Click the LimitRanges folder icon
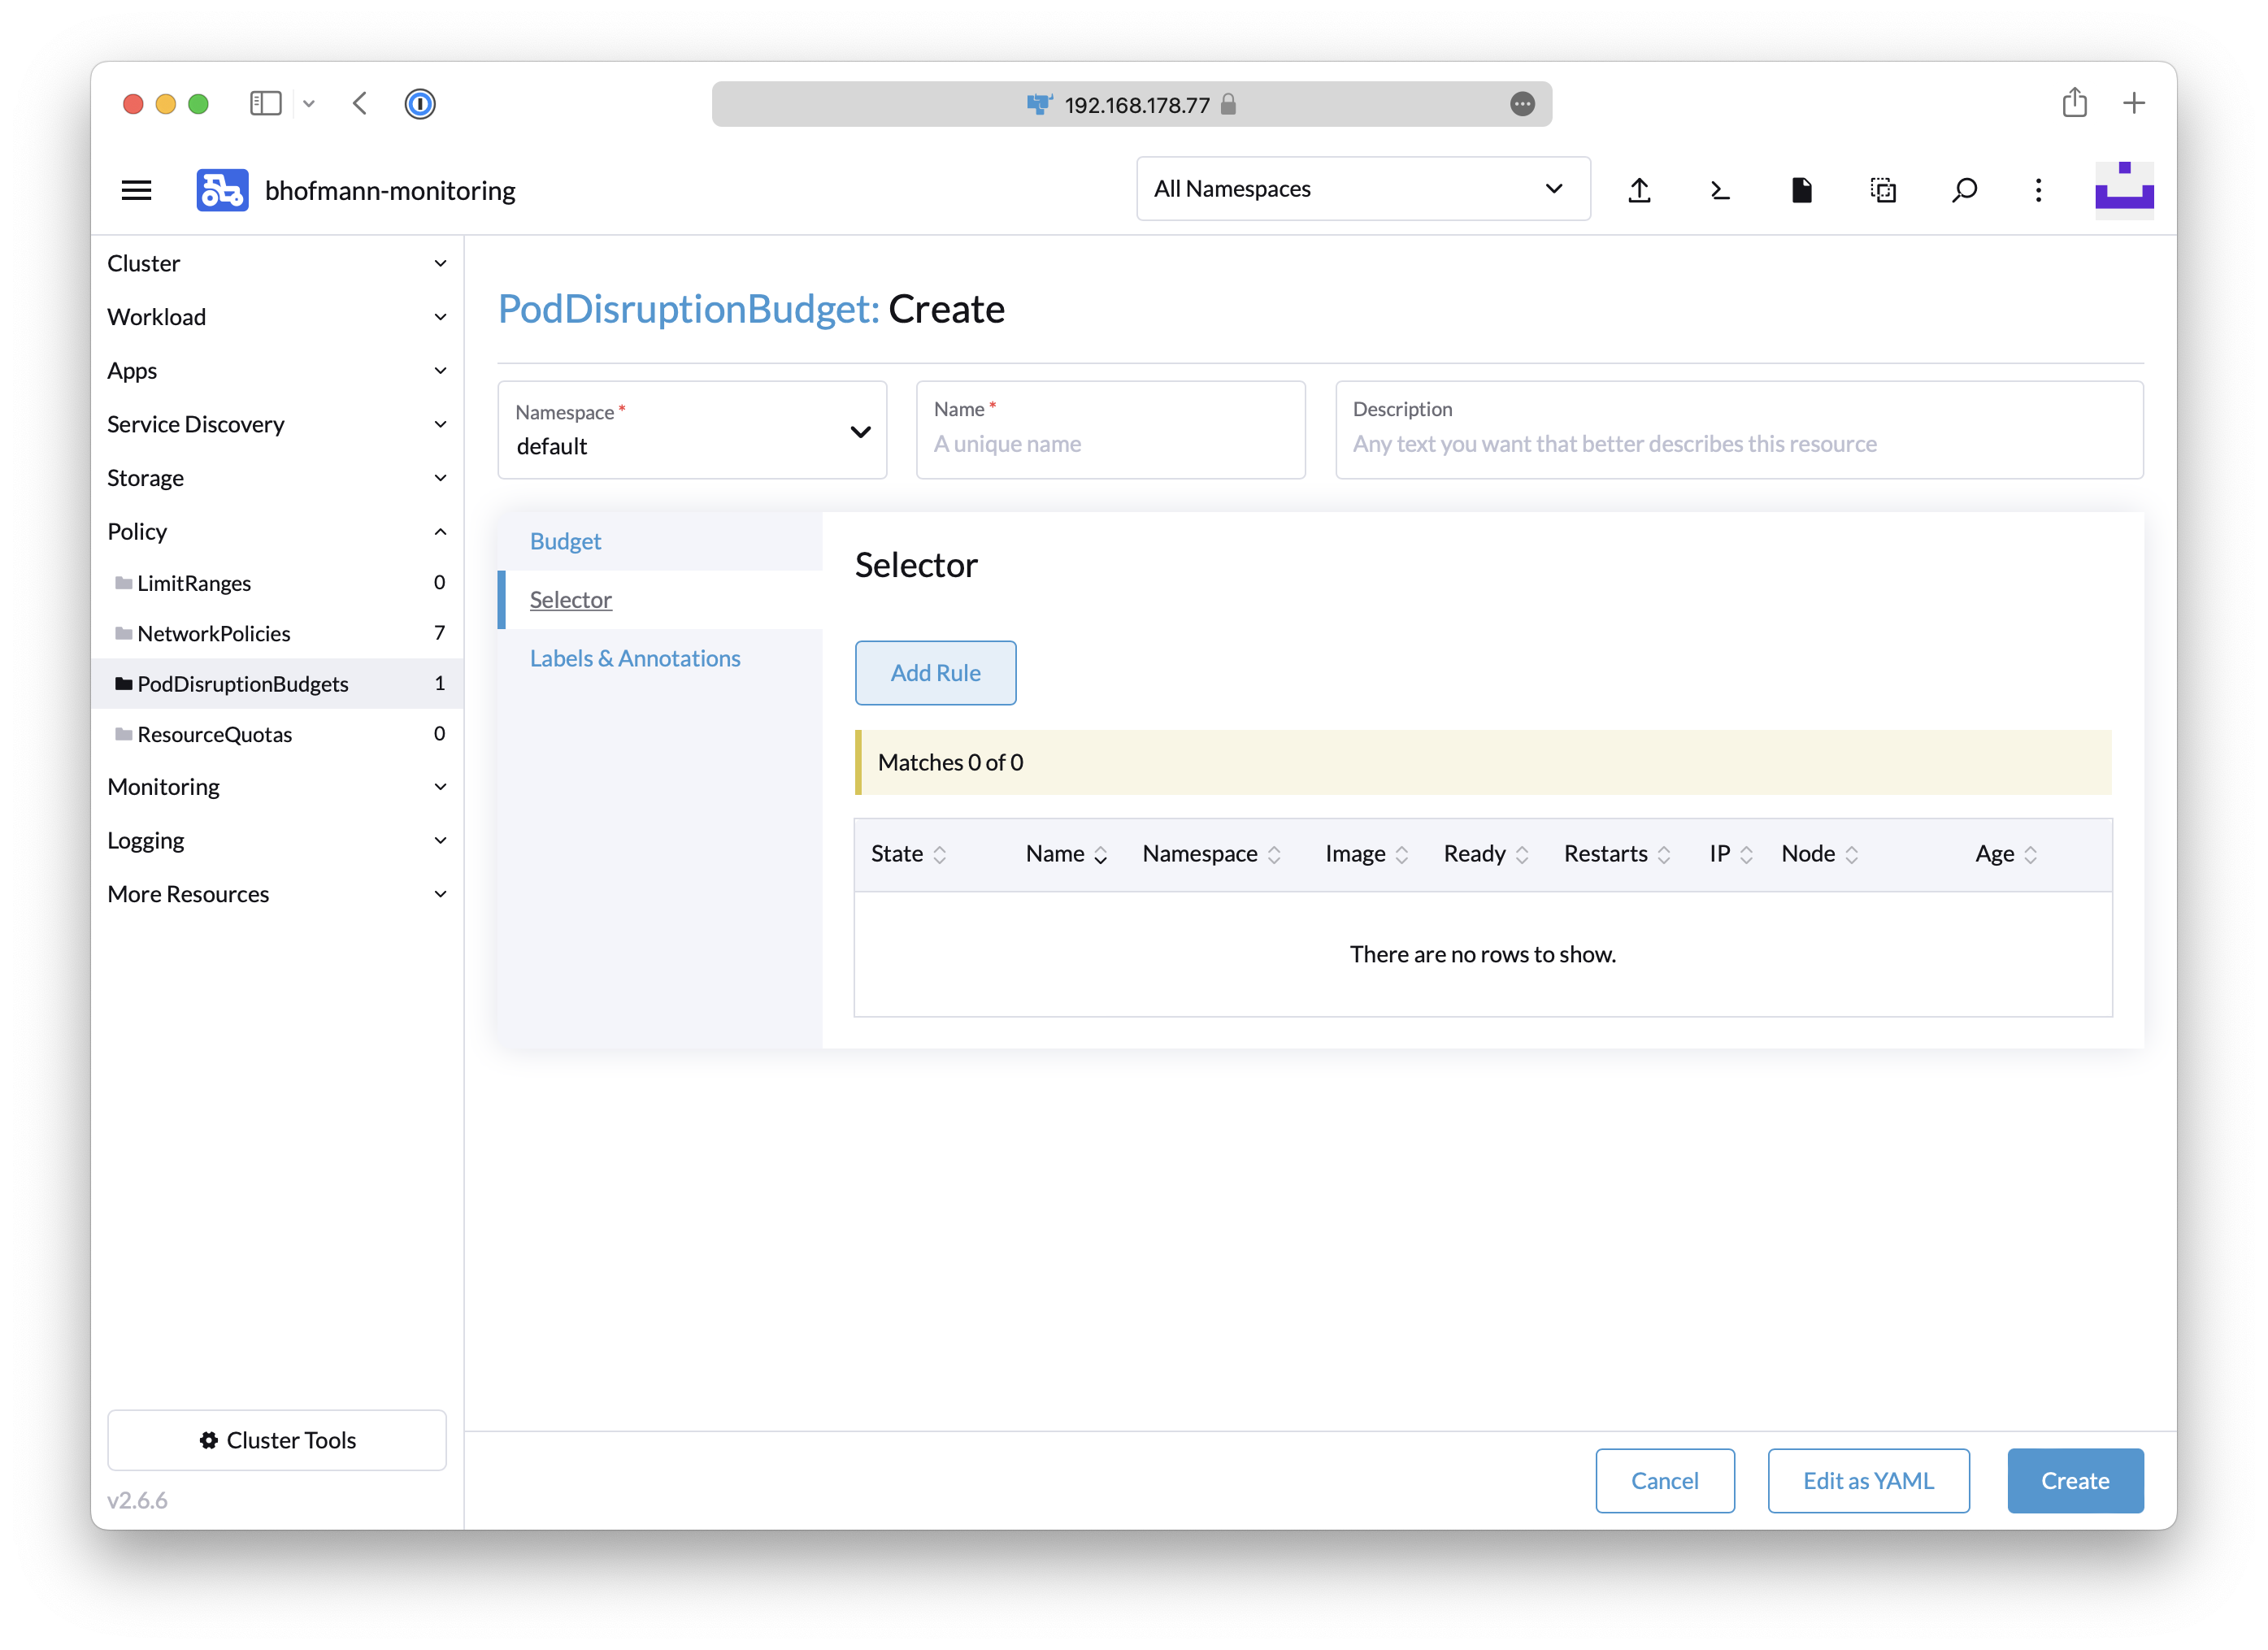2268x1650 pixels. [124, 583]
